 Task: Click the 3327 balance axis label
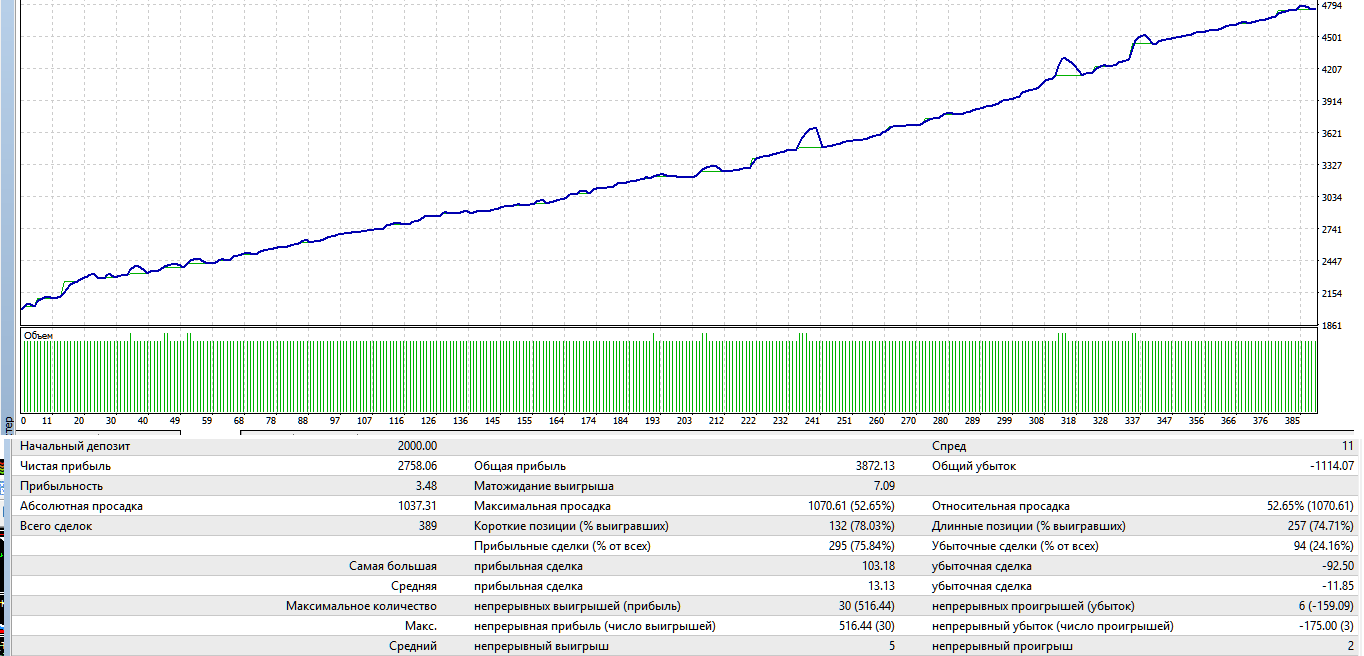pos(1333,166)
